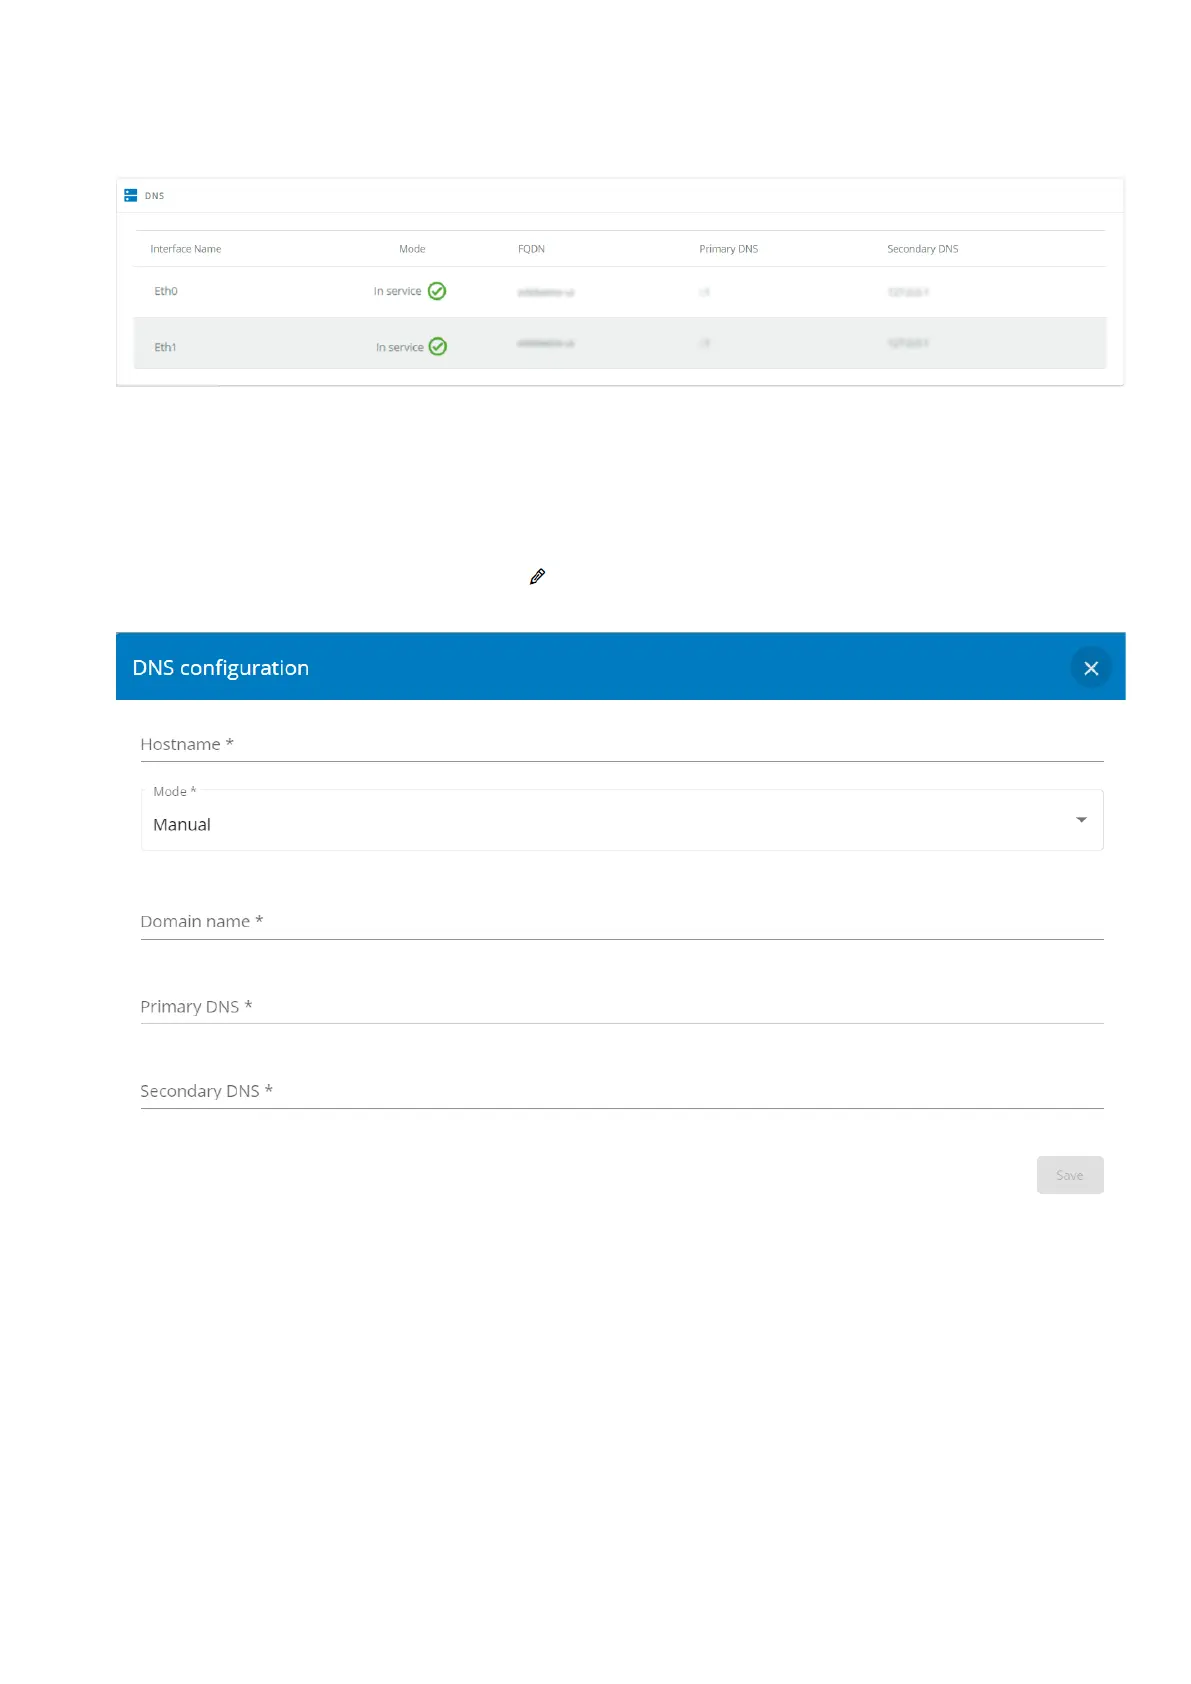The image size is (1191, 1684).
Task: Click the DNS panel title text
Action: [155, 196]
